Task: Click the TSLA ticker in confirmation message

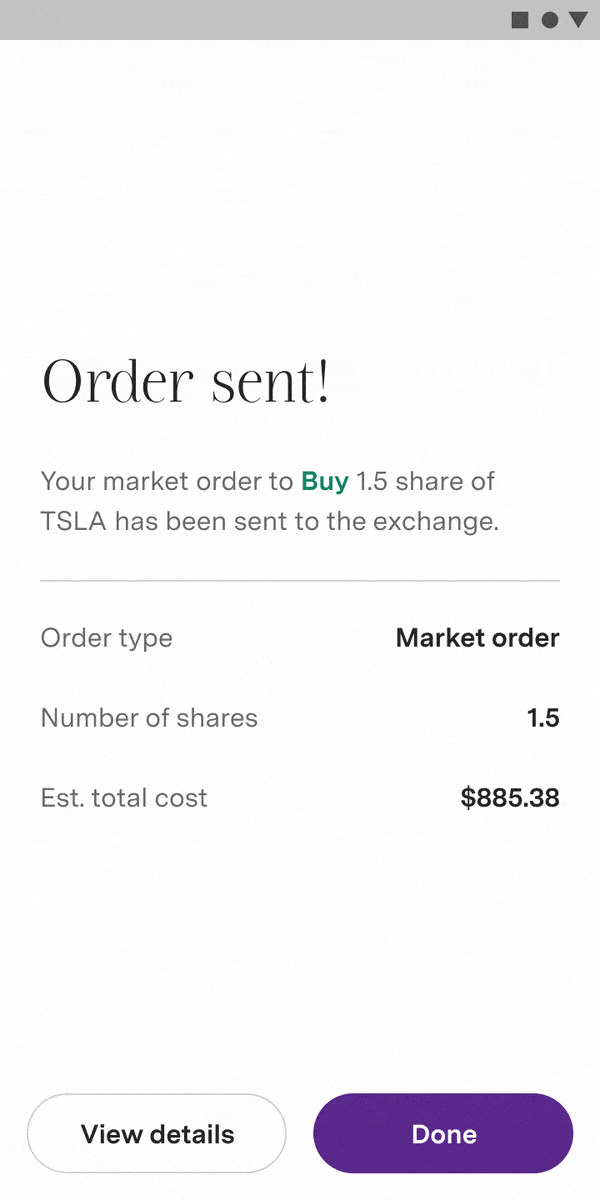Action: click(74, 522)
